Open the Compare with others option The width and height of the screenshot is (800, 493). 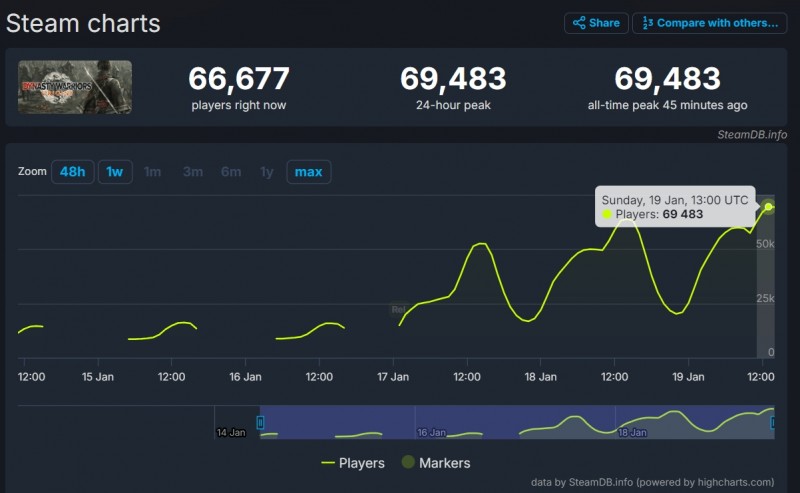tap(709, 23)
